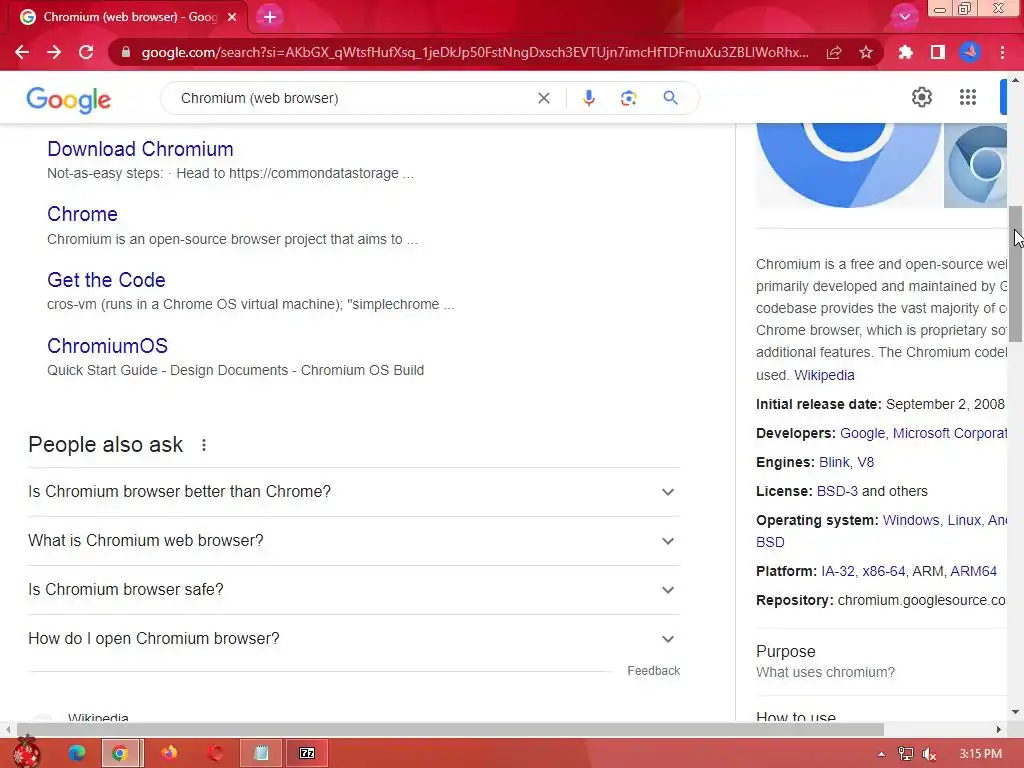Open the tab search dropdown arrow
The height and width of the screenshot is (768, 1024).
[904, 17]
